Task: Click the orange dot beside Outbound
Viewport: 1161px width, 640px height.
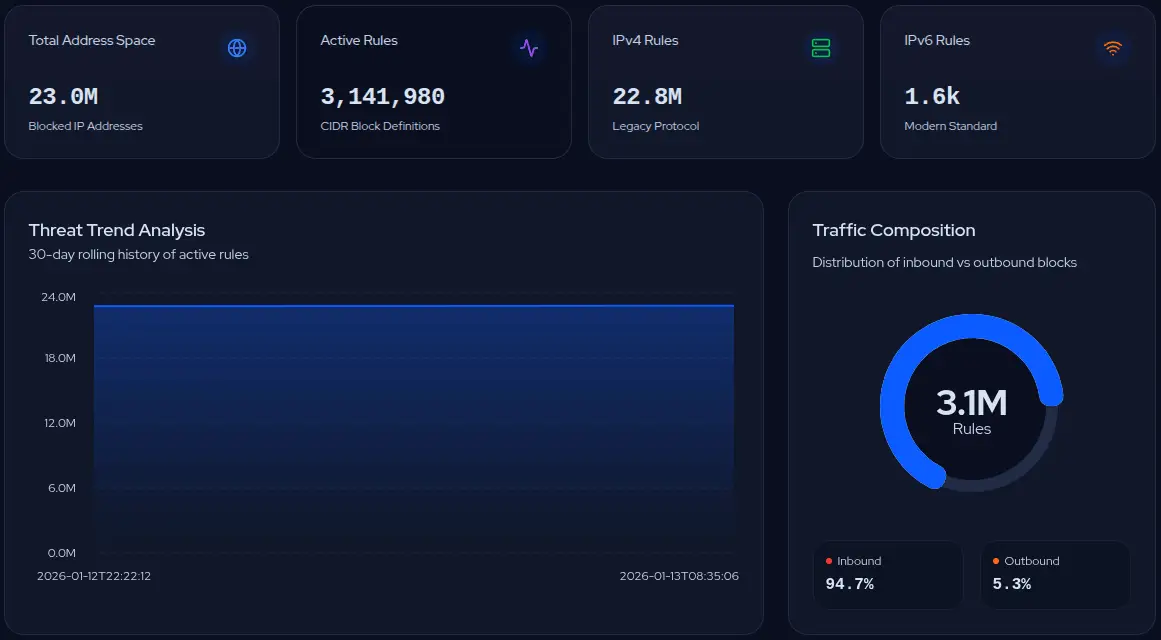Action: click(996, 561)
